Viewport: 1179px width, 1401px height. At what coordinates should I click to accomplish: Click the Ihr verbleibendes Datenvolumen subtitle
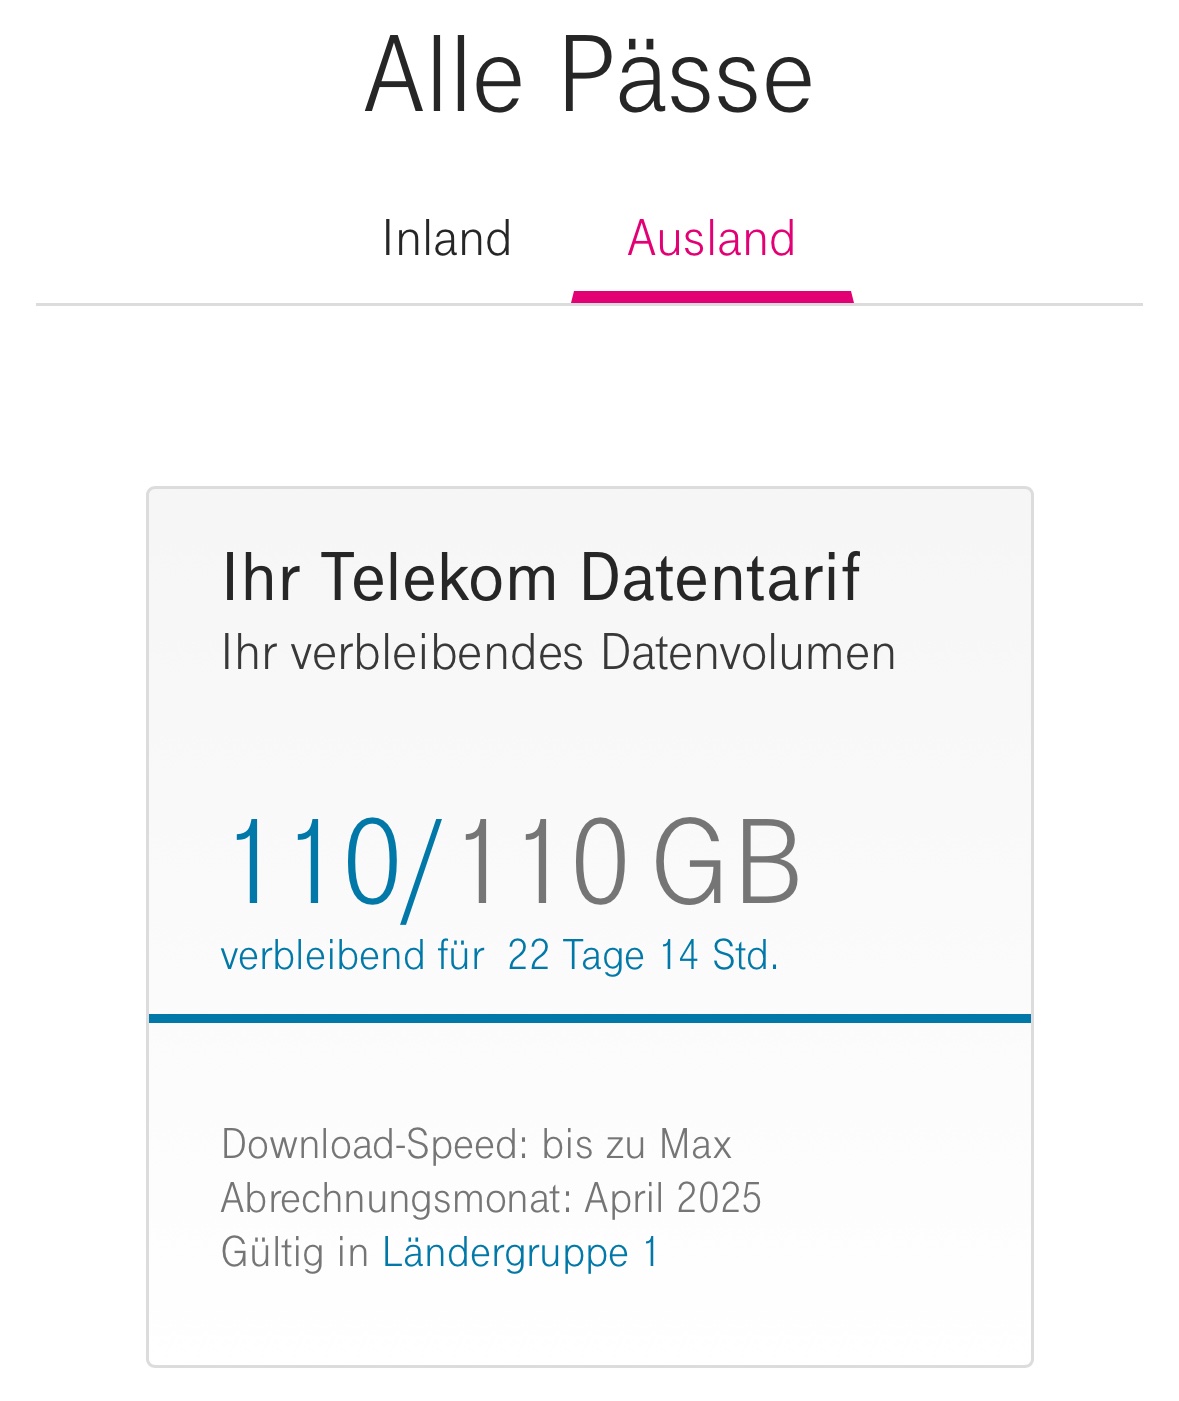point(558,652)
